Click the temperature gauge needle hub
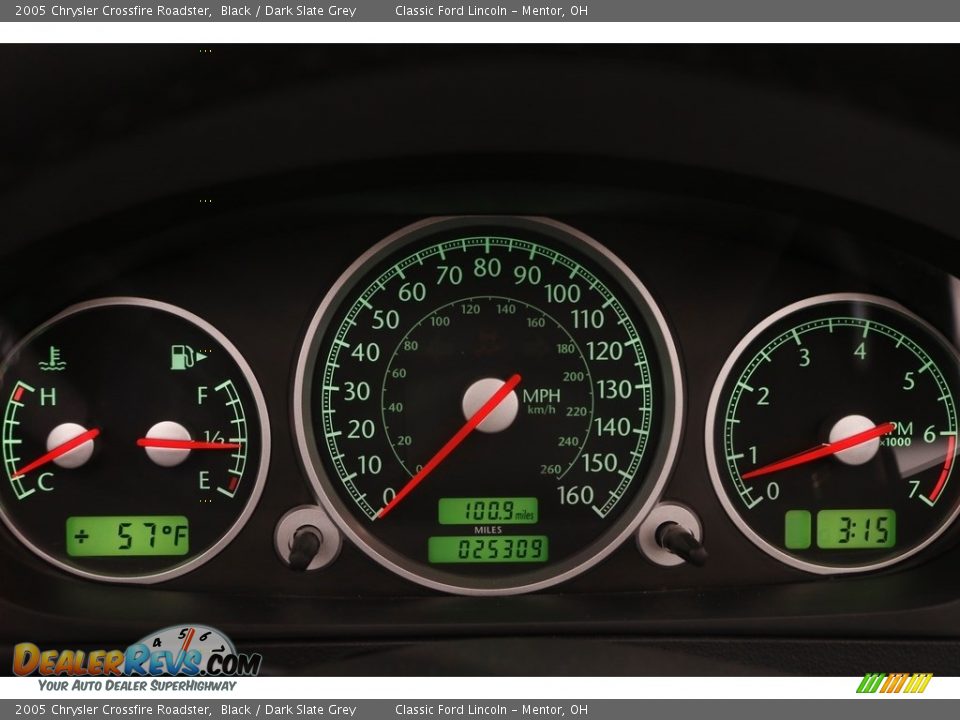The height and width of the screenshot is (720, 960). [70, 446]
